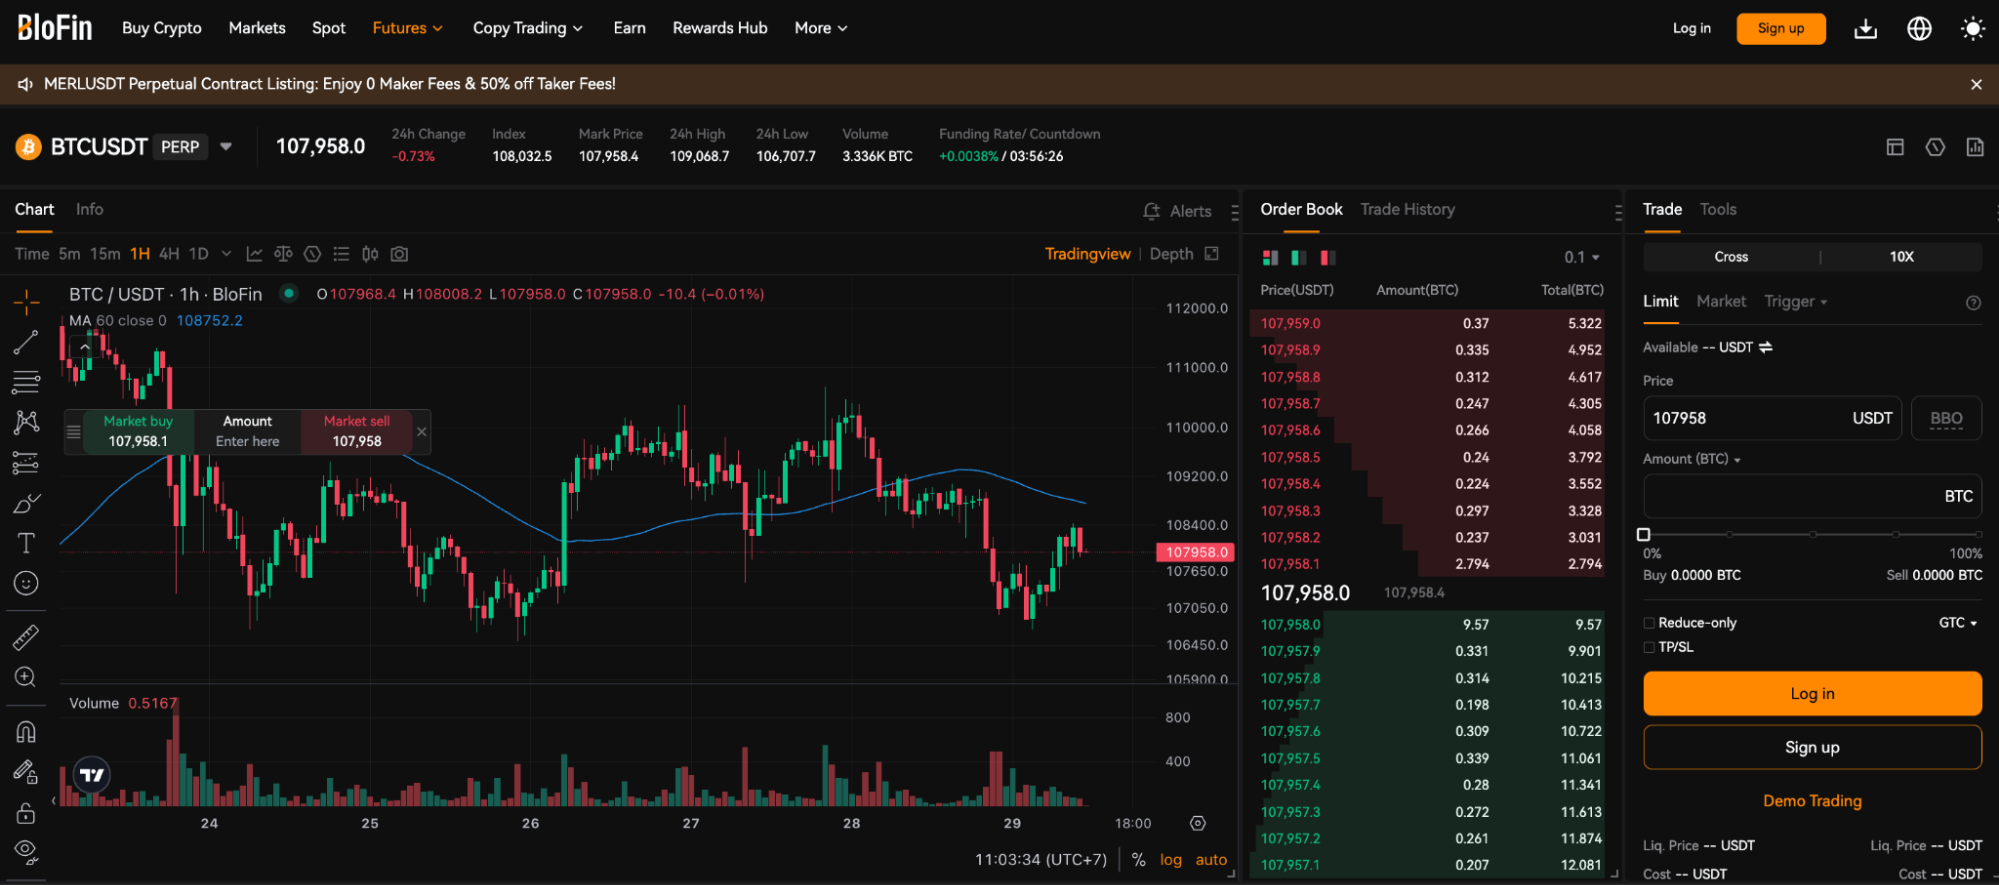The image size is (1999, 886).
Task: Enable the Reduce-only checkbox
Action: (x=1649, y=623)
